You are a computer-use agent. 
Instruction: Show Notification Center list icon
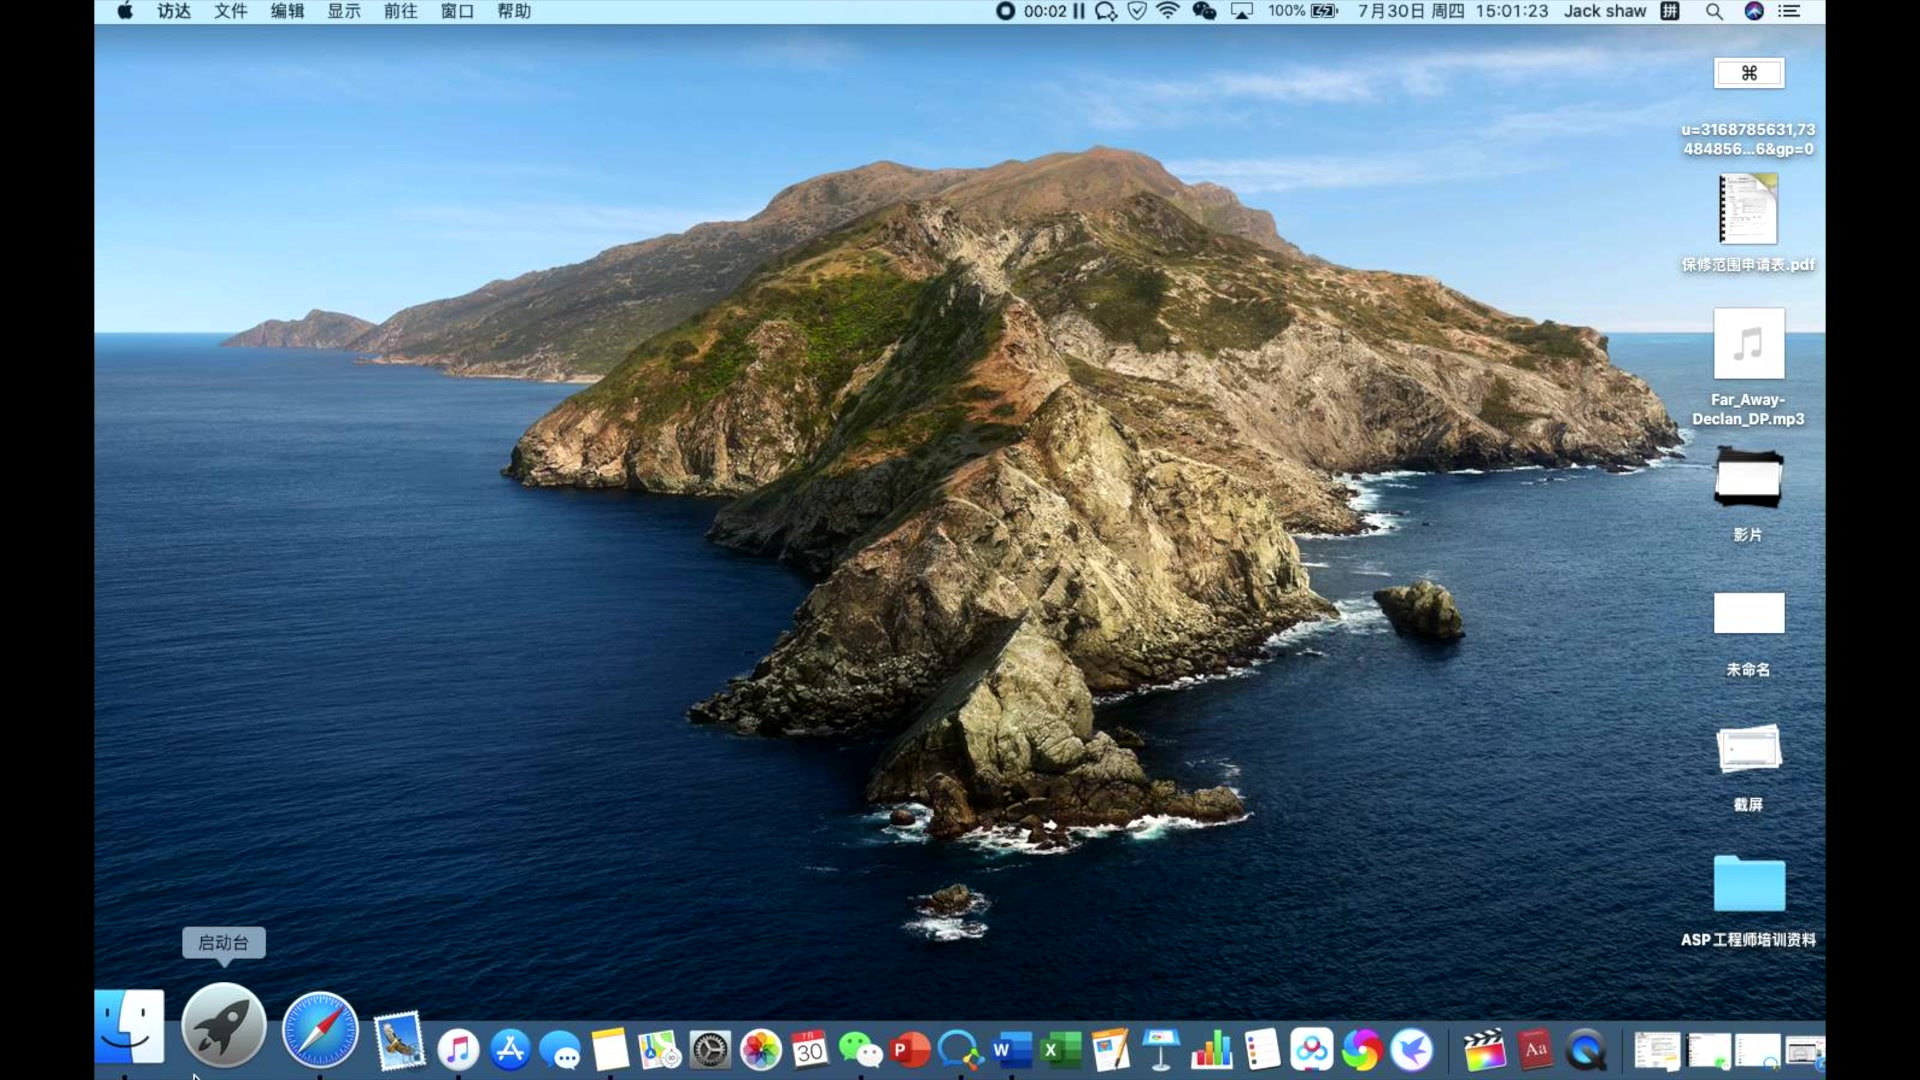pos(1789,11)
